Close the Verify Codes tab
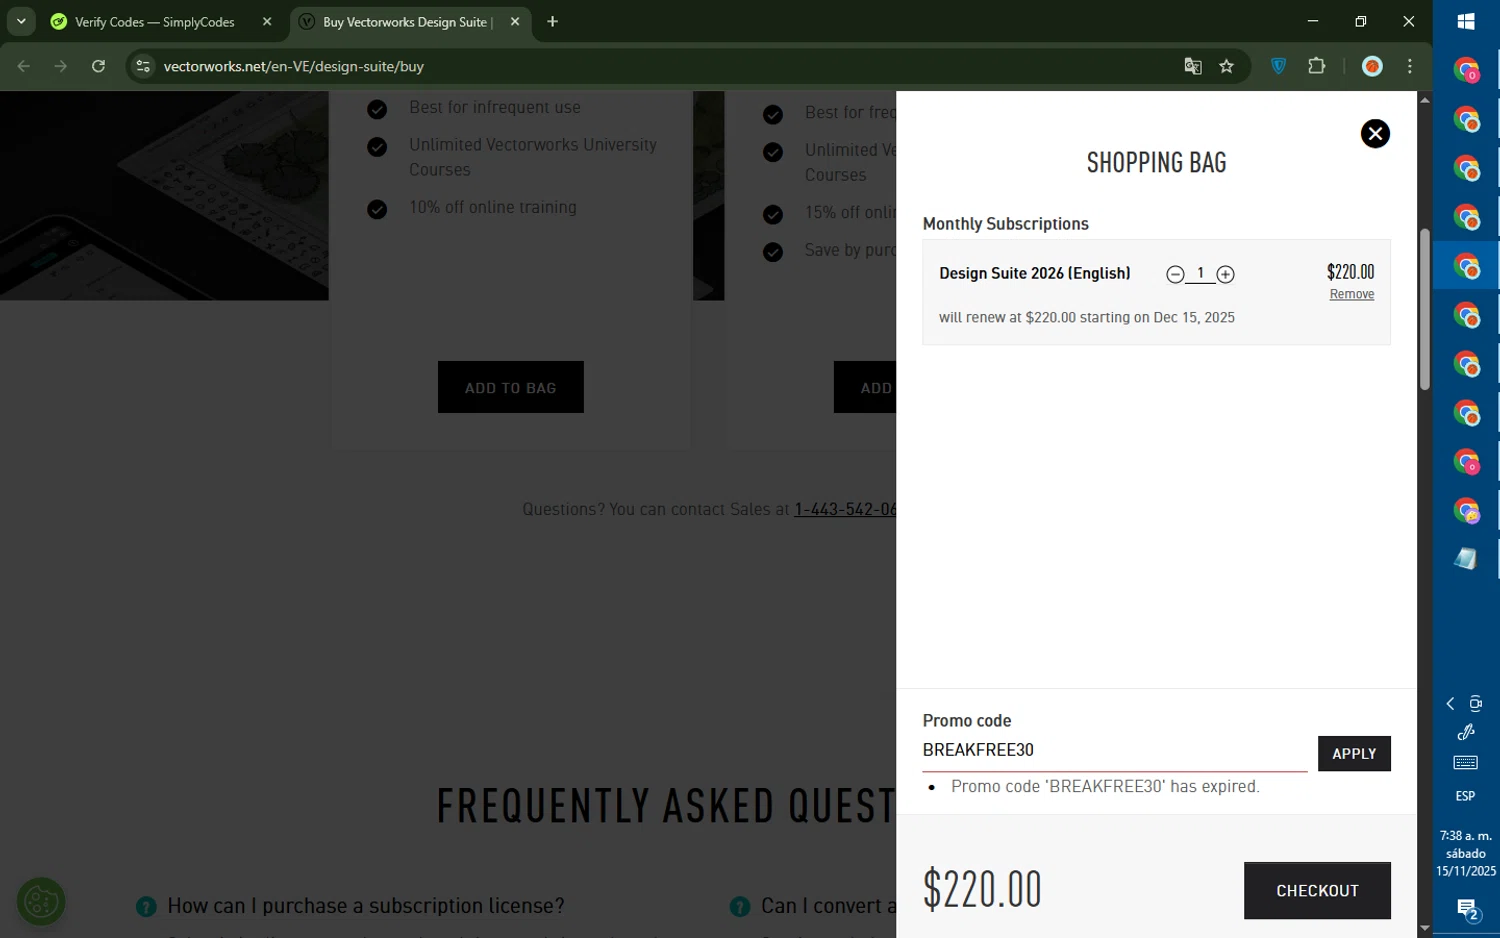The height and width of the screenshot is (938, 1500). (x=267, y=22)
